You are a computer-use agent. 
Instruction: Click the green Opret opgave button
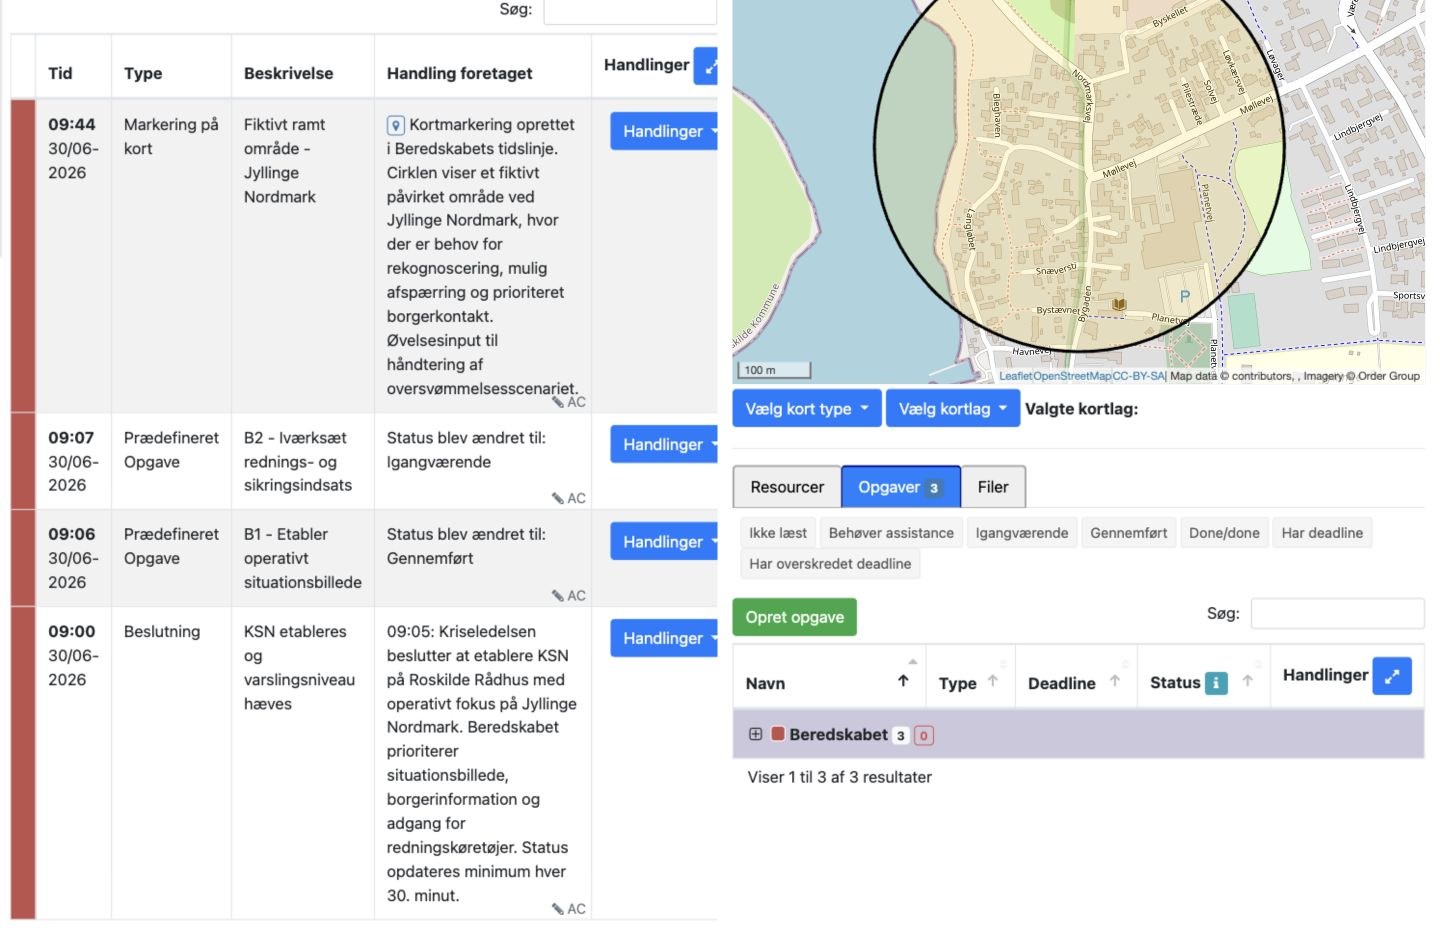click(795, 617)
